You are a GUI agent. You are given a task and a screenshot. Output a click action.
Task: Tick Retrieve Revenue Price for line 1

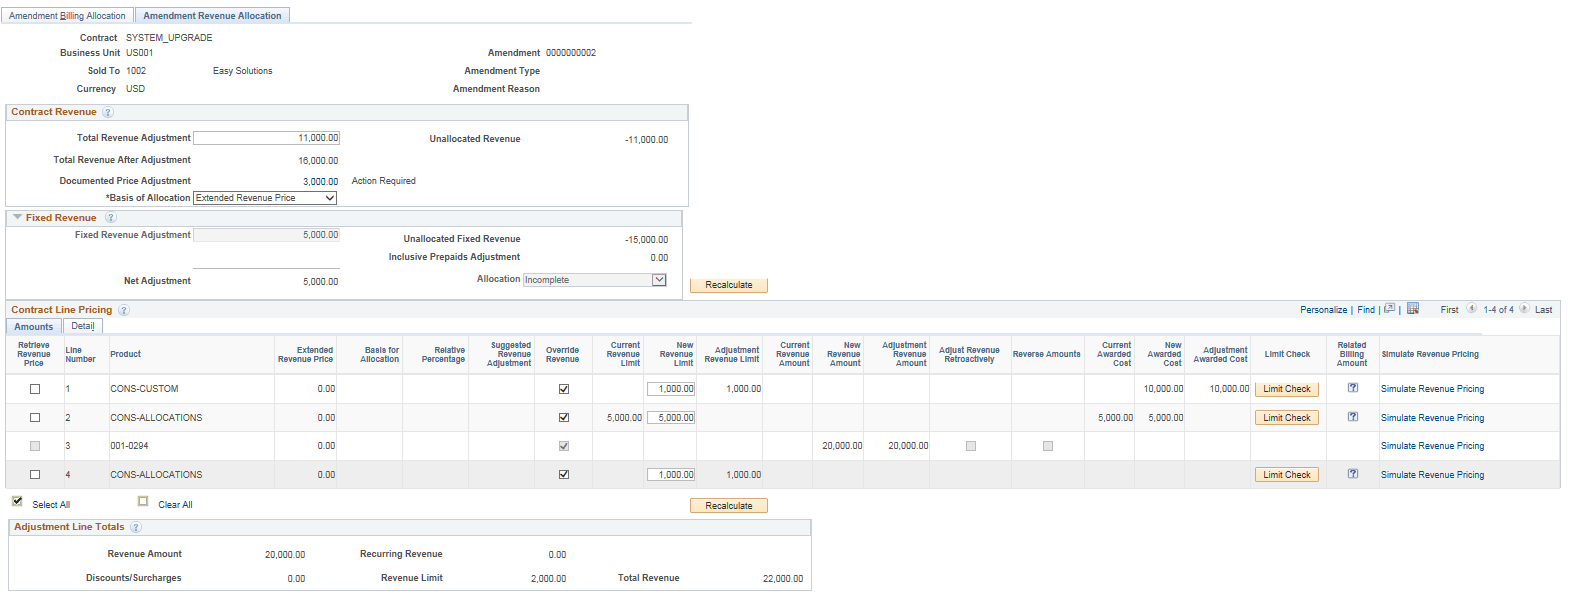(35, 389)
